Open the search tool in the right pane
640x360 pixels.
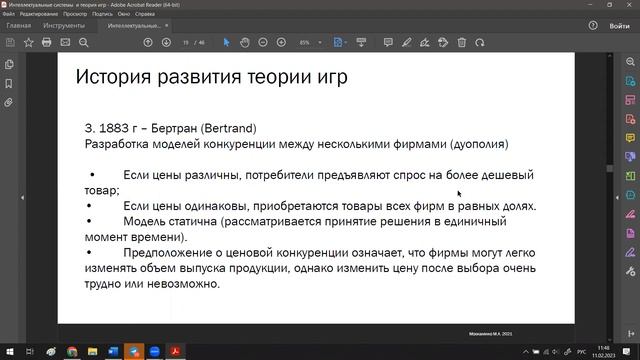coord(631,62)
